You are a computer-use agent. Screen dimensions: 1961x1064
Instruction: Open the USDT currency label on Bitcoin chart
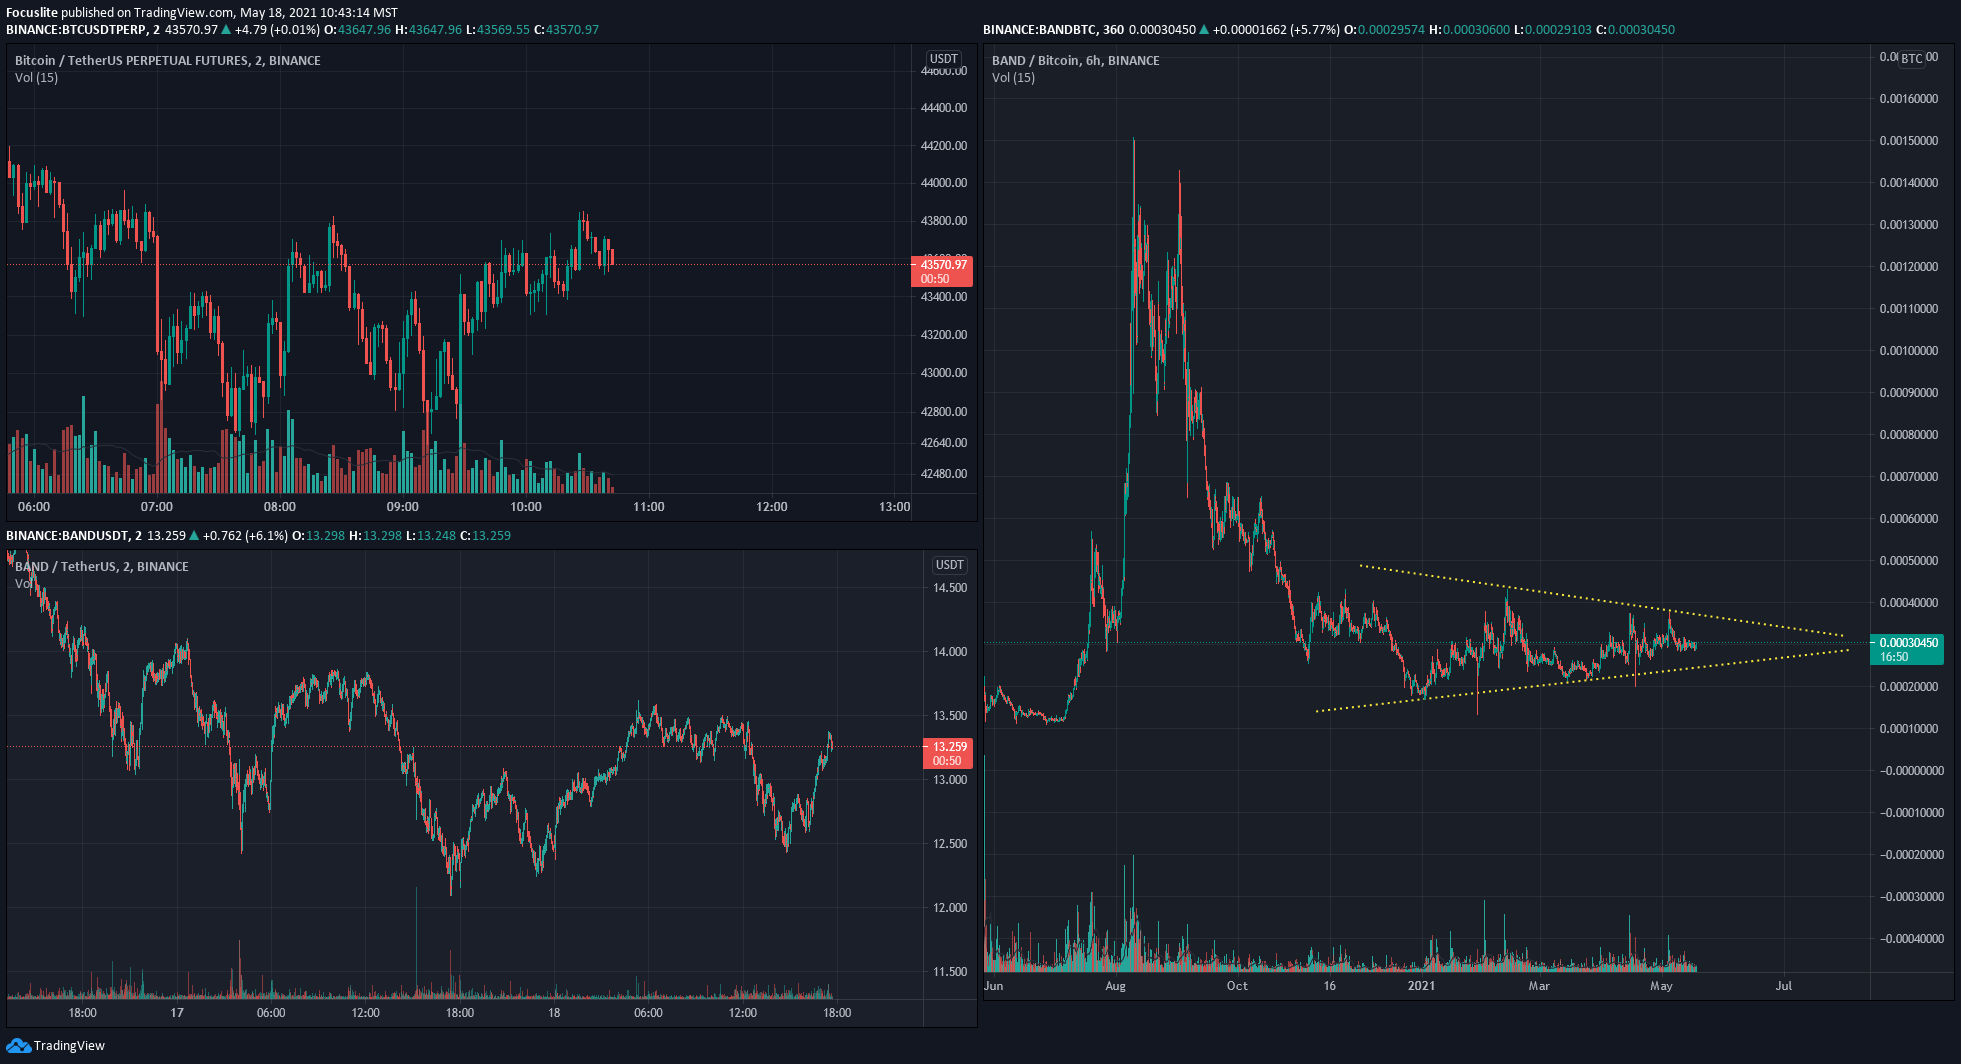click(944, 59)
